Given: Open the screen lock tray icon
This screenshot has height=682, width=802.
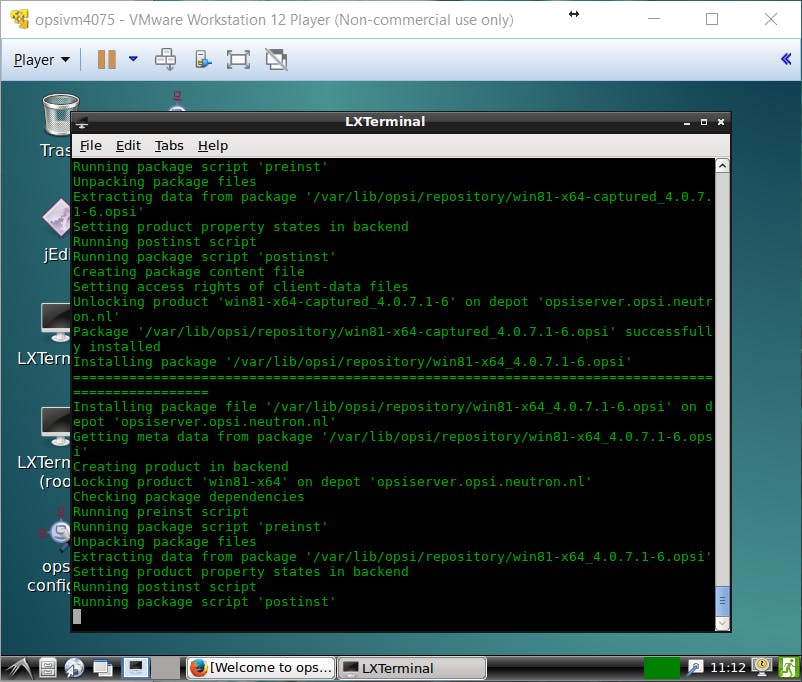Looking at the screenshot, I should click(762, 666).
